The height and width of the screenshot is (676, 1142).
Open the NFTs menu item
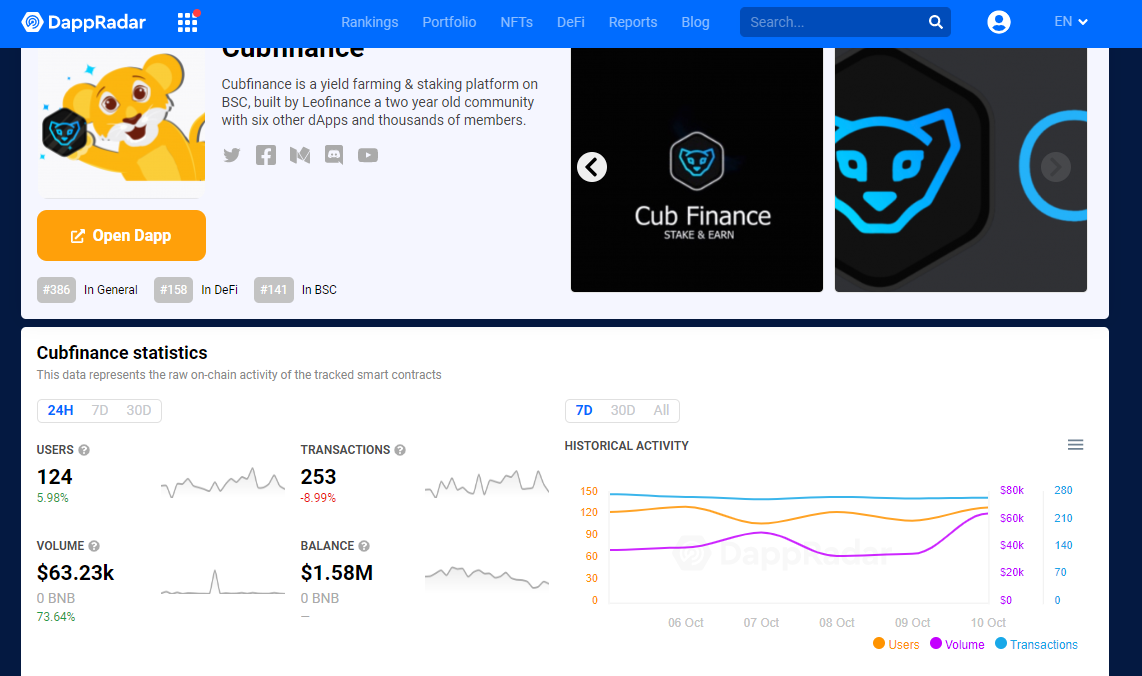516,23
